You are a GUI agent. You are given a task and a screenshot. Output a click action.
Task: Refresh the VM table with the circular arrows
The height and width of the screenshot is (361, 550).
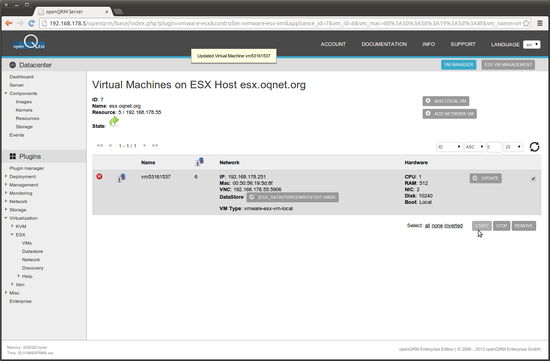pos(534,147)
